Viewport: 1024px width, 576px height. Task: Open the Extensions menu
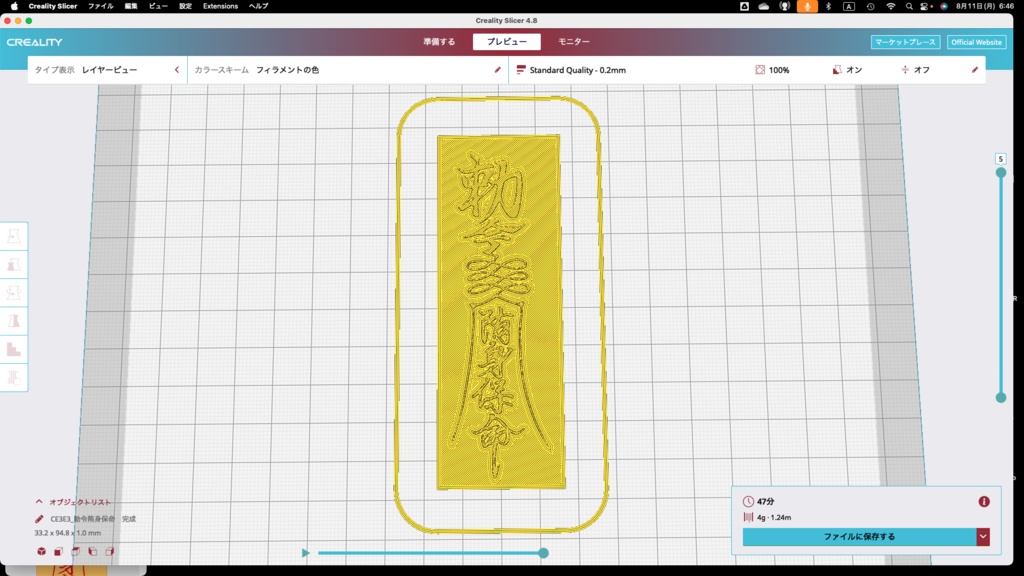coord(220,6)
